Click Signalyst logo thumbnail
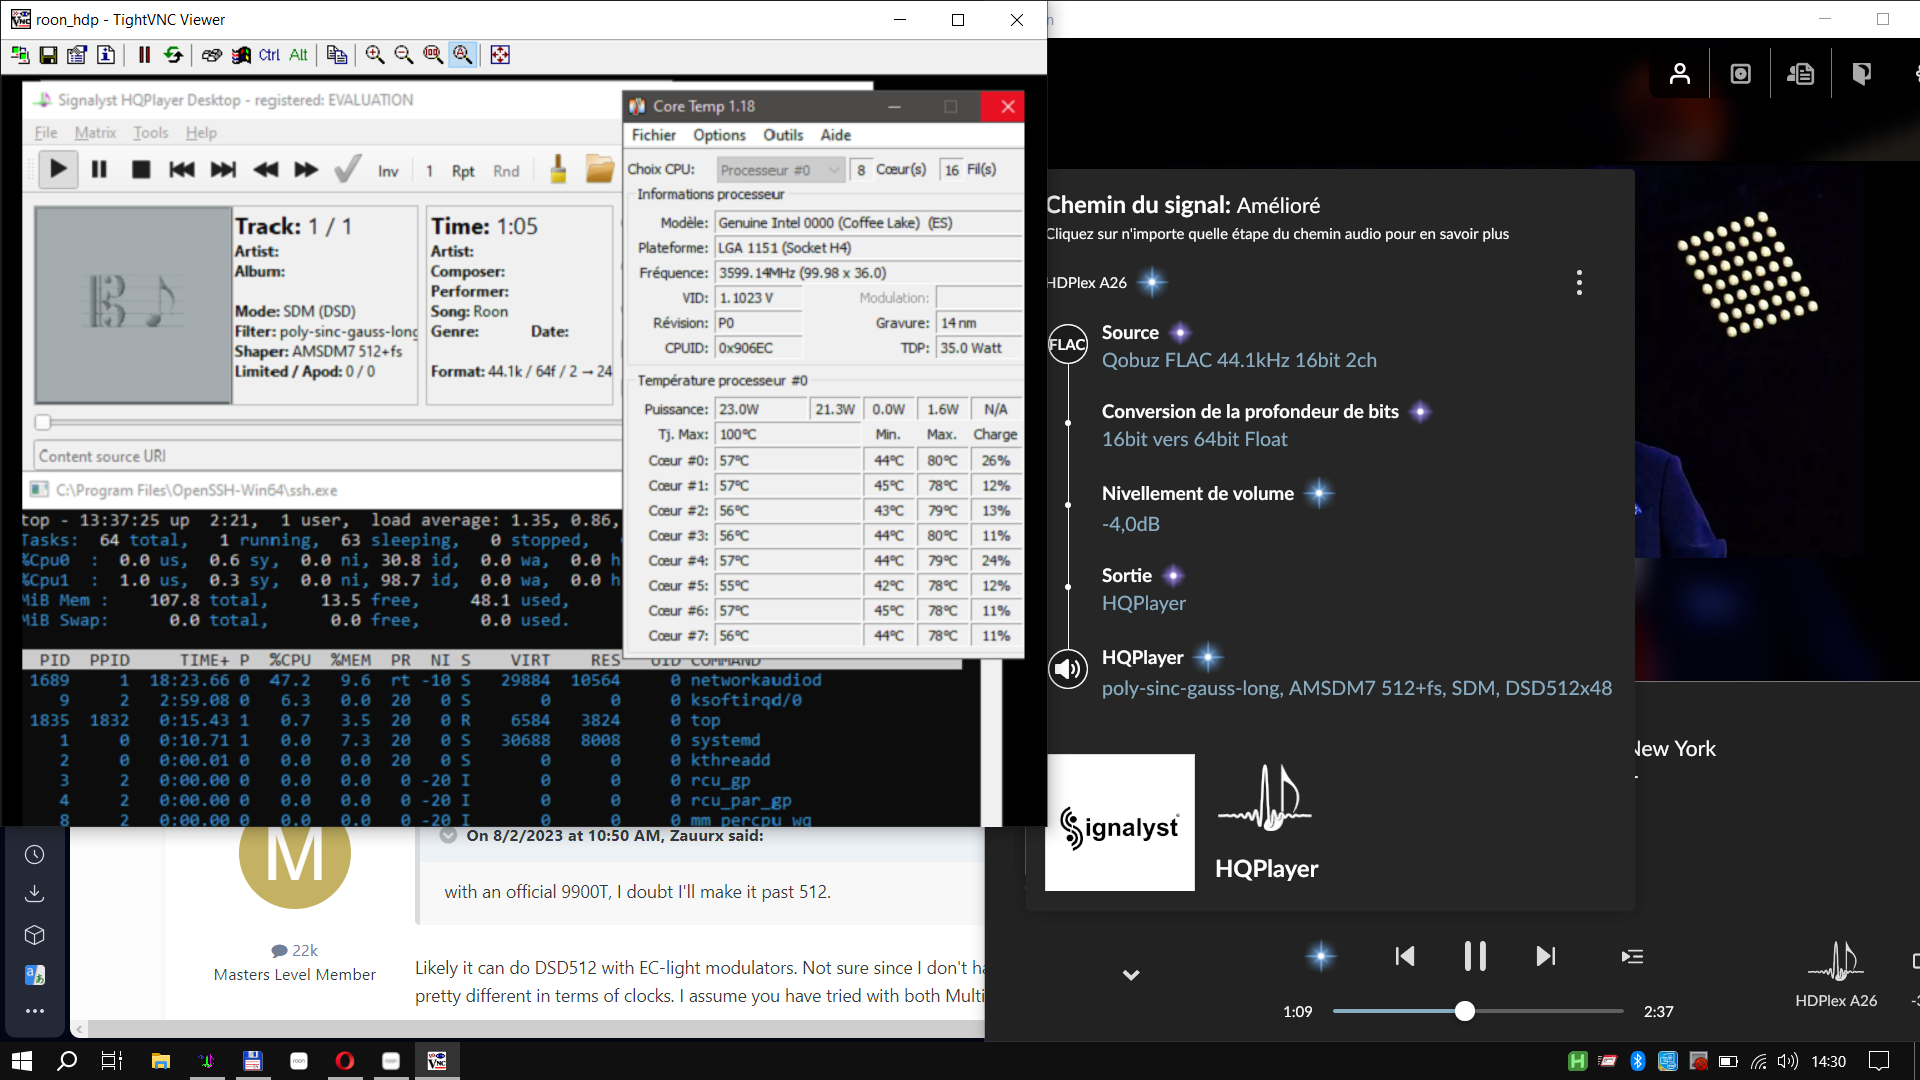Screen dimensions: 1920x1080 (1120, 822)
